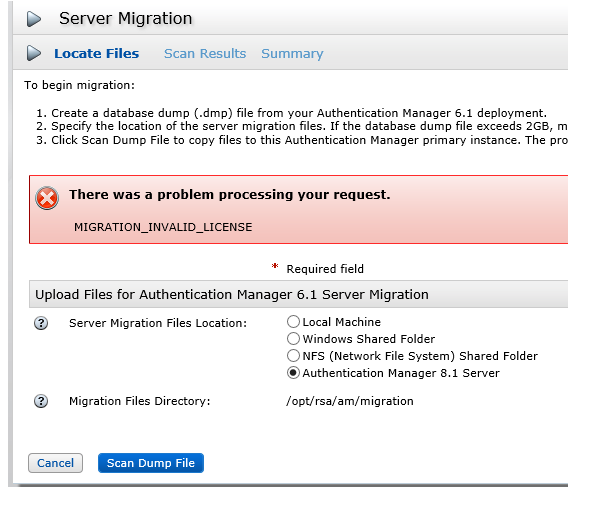
Task: Click the problem processing your request message
Action: [229, 194]
